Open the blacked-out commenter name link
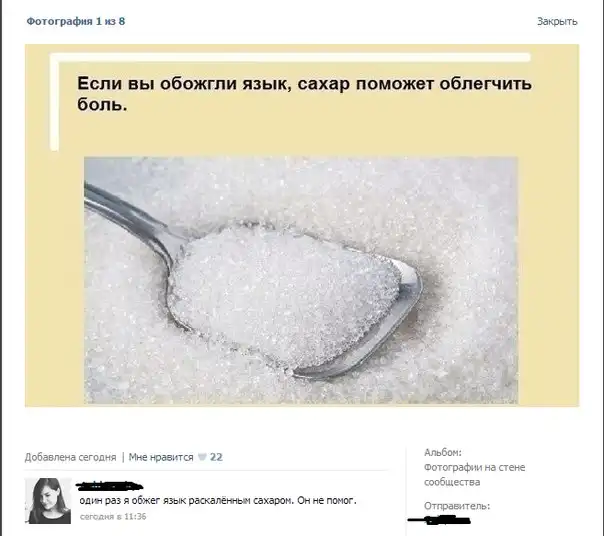 coord(110,486)
